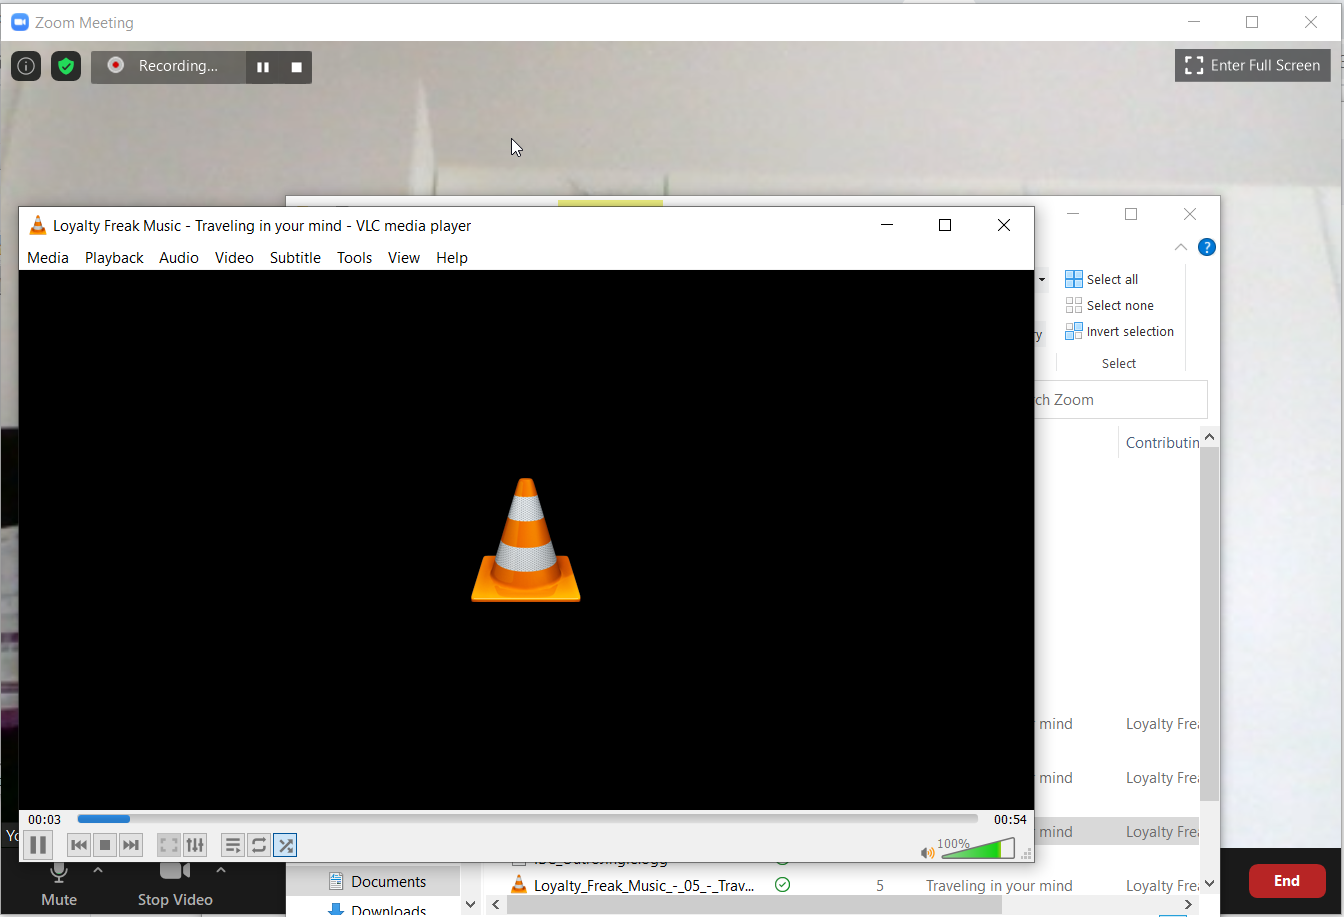
Task: Open the Subtitle menu in VLC
Action: 295,257
